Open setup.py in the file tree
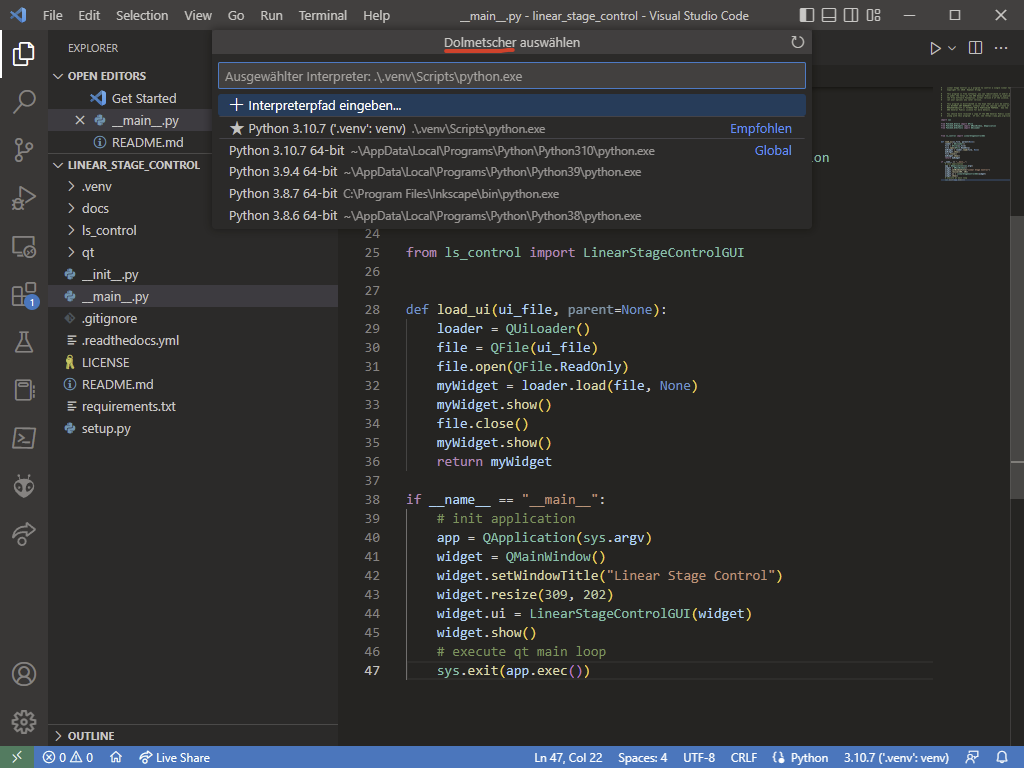1024x768 pixels. [106, 428]
